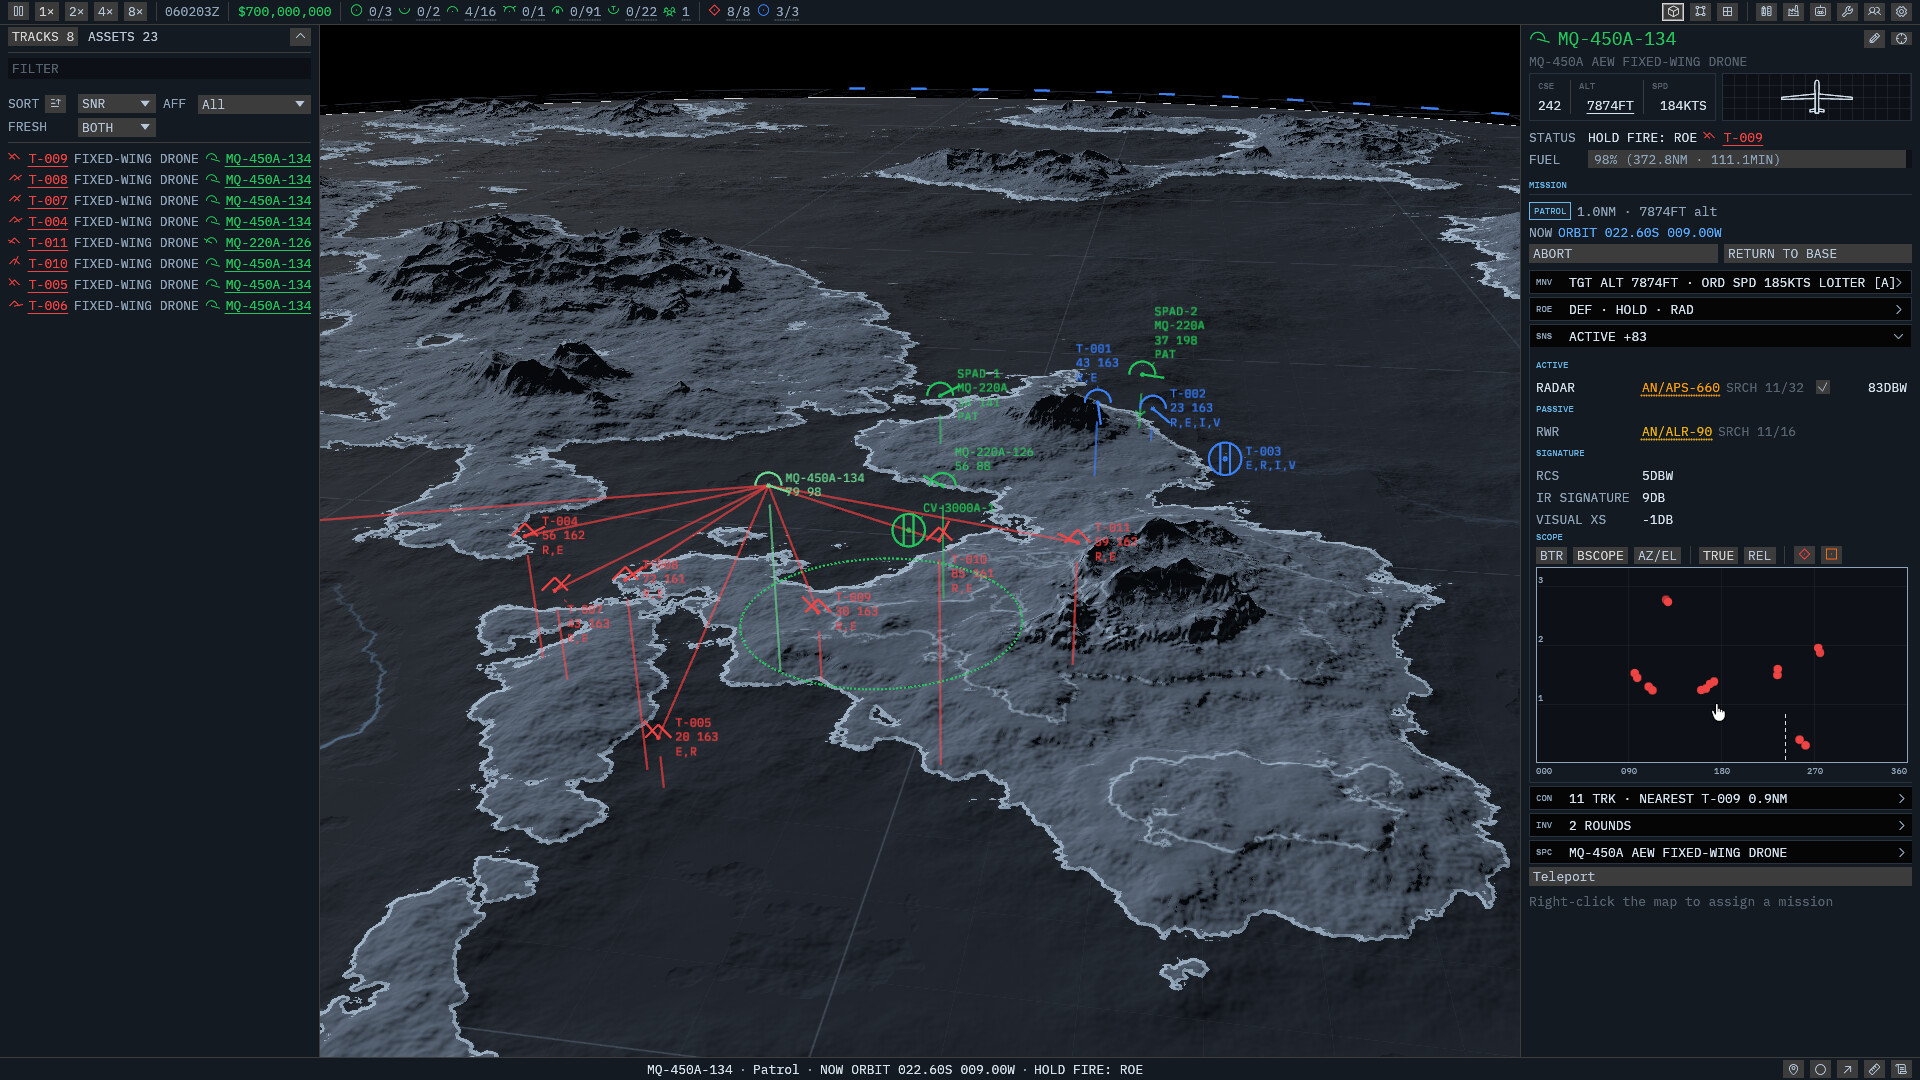Open the robot automation panel icon
The height and width of the screenshot is (1080, 1920).
coord(1821,12)
